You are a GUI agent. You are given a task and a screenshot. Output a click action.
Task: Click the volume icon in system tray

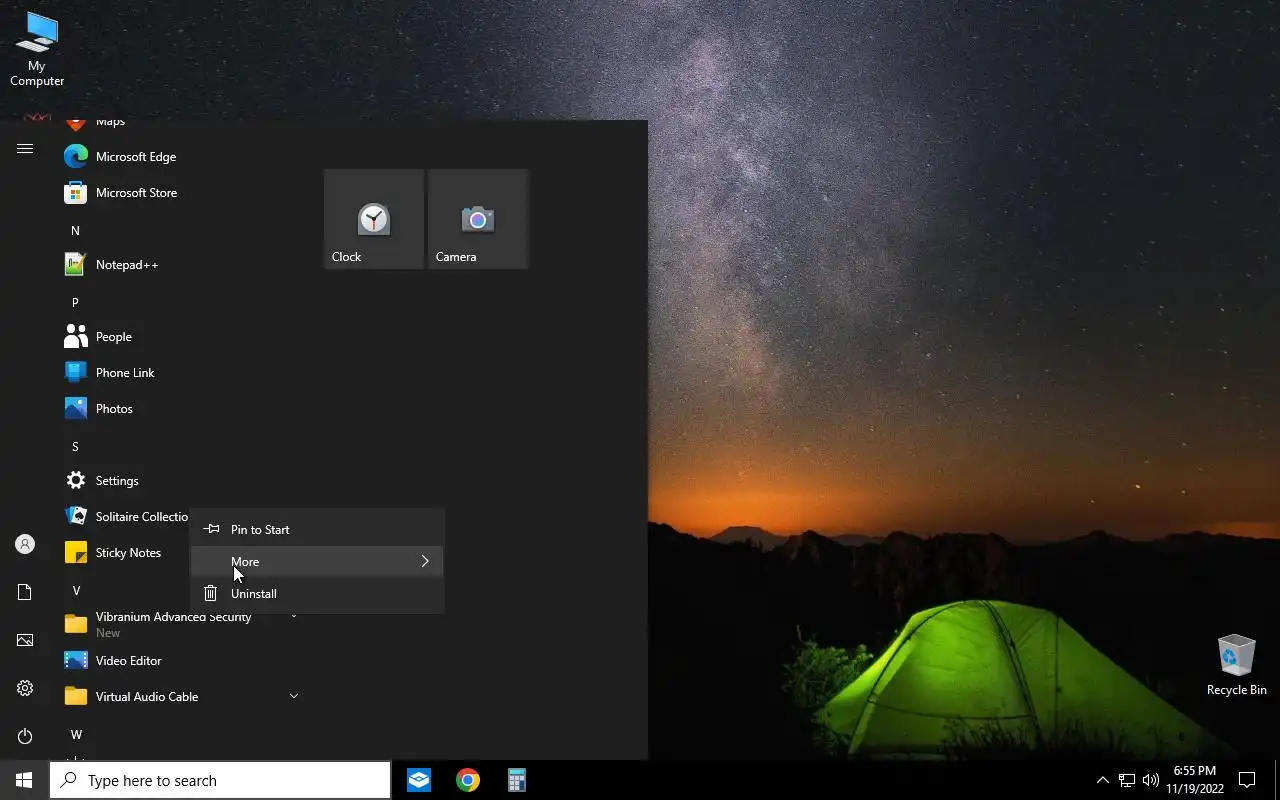click(x=1151, y=780)
